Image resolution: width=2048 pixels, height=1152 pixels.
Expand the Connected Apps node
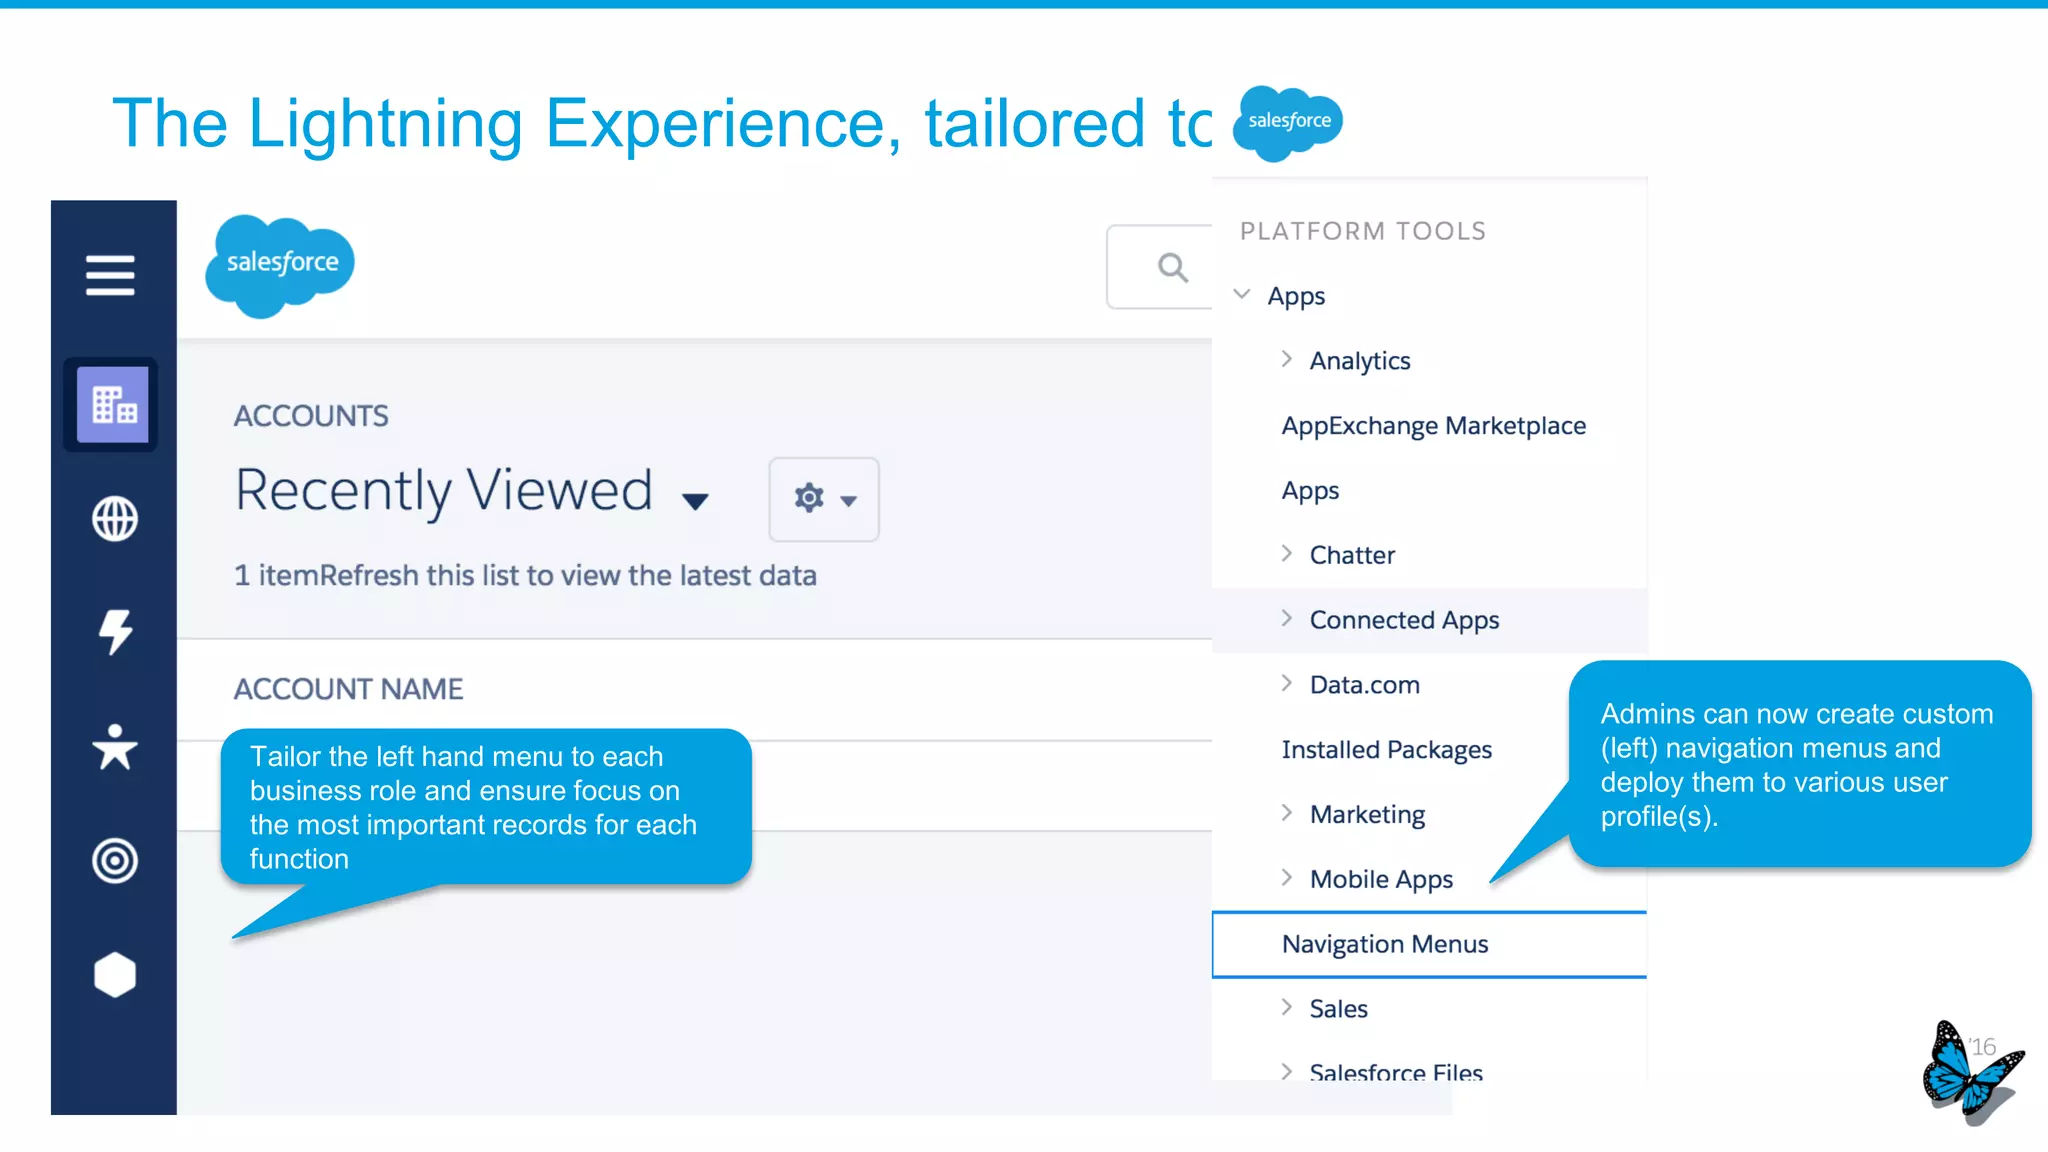(1287, 619)
